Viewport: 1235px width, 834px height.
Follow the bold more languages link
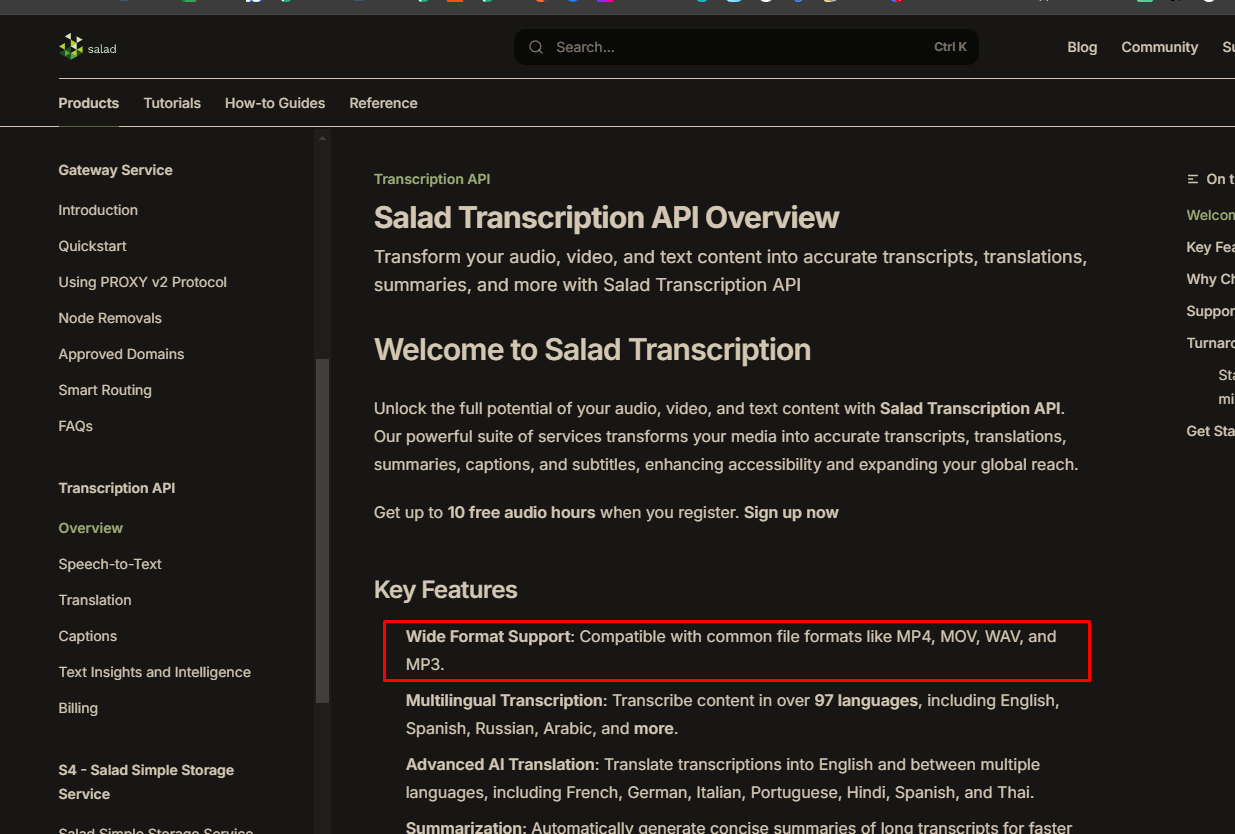(x=654, y=728)
